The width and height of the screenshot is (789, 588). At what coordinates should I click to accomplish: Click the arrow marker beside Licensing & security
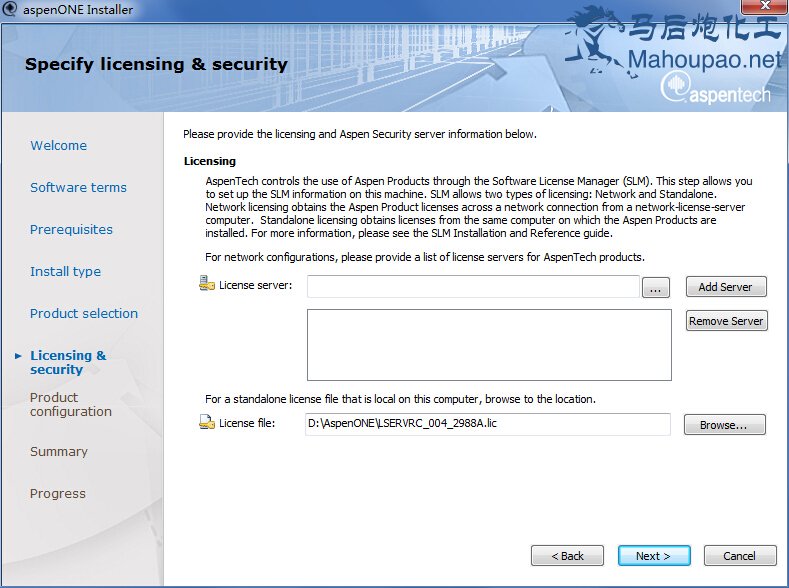point(18,356)
